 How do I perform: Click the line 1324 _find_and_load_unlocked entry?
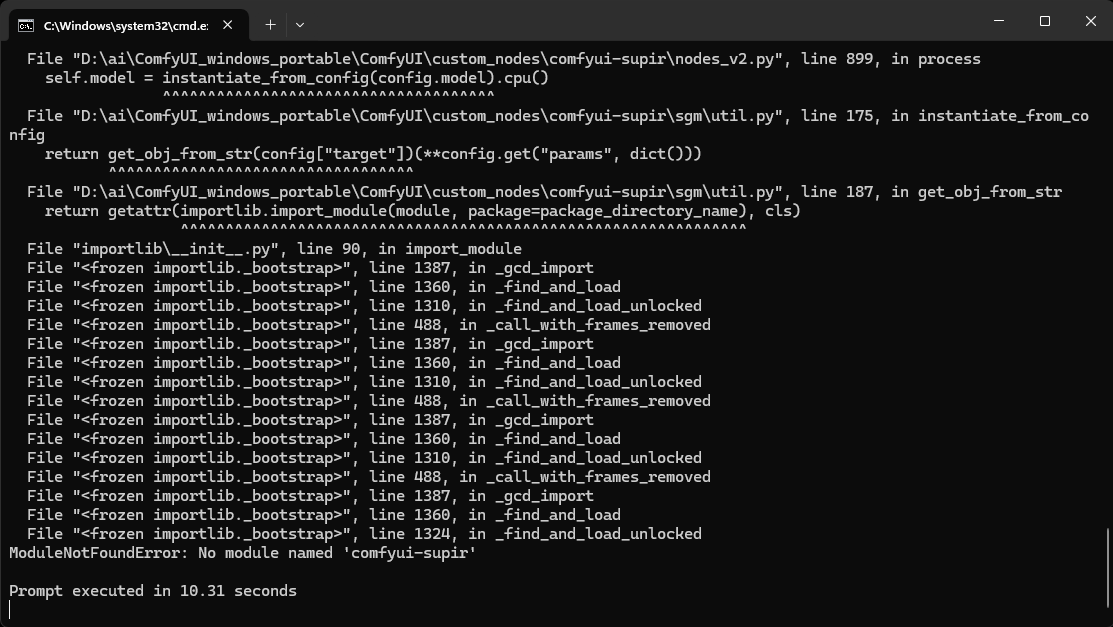pos(364,534)
